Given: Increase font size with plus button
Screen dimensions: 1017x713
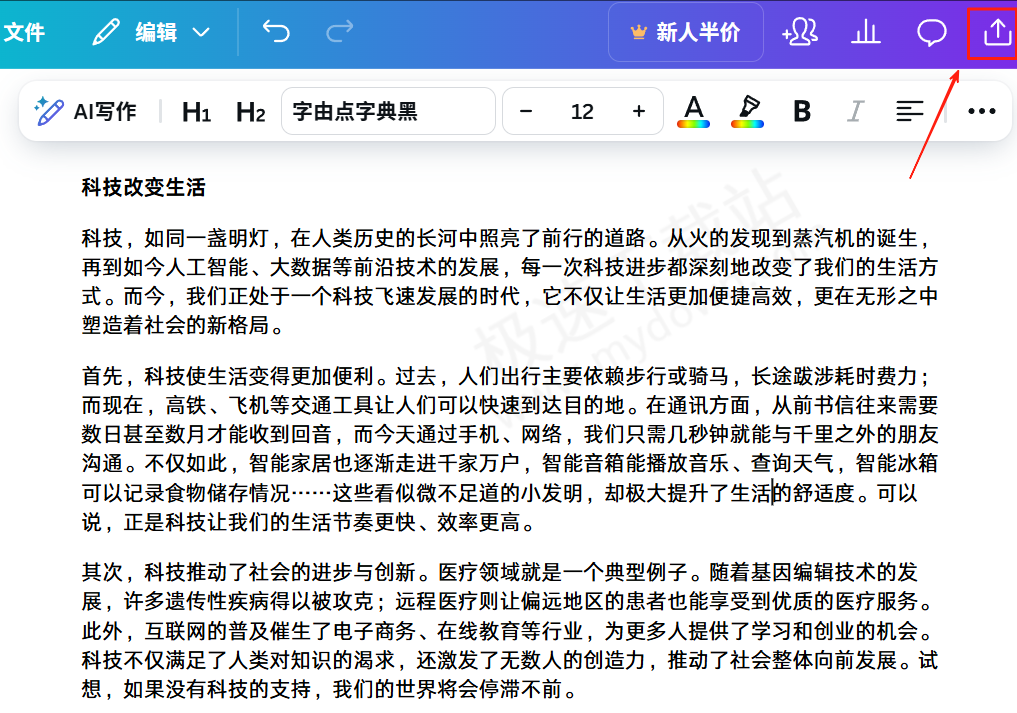Looking at the screenshot, I should pyautogui.click(x=639, y=111).
